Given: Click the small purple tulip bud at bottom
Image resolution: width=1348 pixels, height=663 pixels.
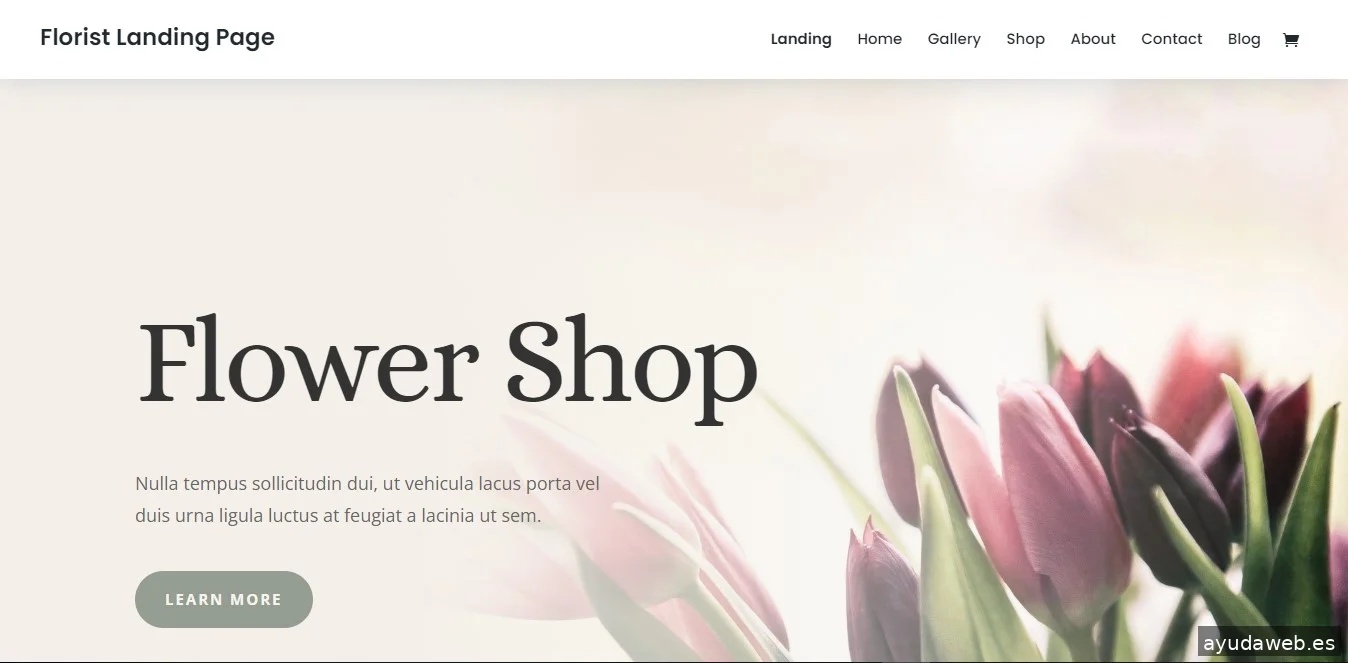Looking at the screenshot, I should [882, 595].
